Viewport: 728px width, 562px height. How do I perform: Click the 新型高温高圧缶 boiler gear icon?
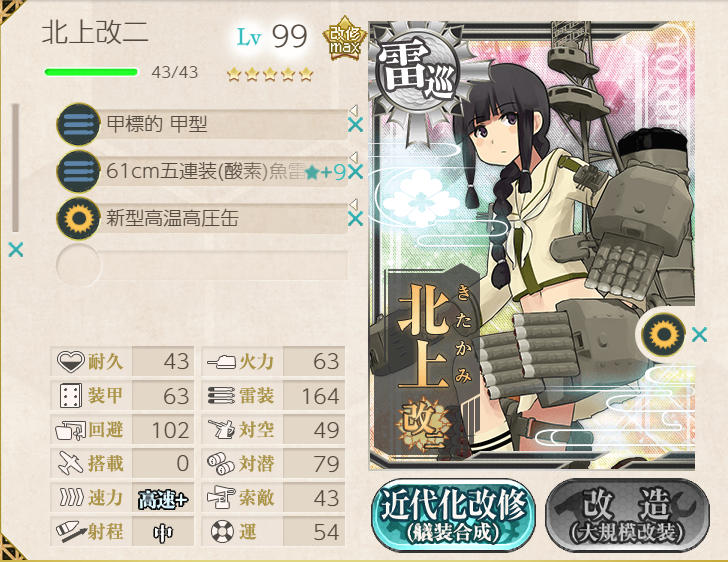click(x=78, y=218)
